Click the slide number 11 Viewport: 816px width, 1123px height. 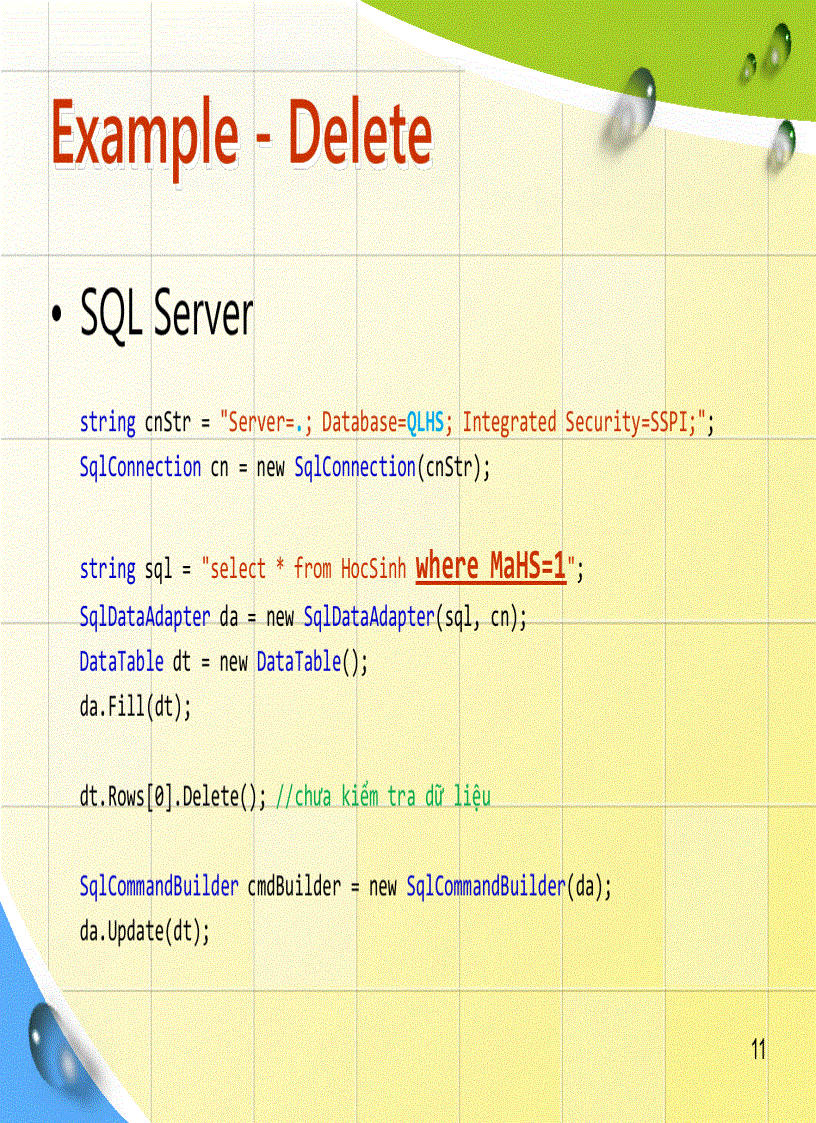pyautogui.click(x=757, y=1051)
